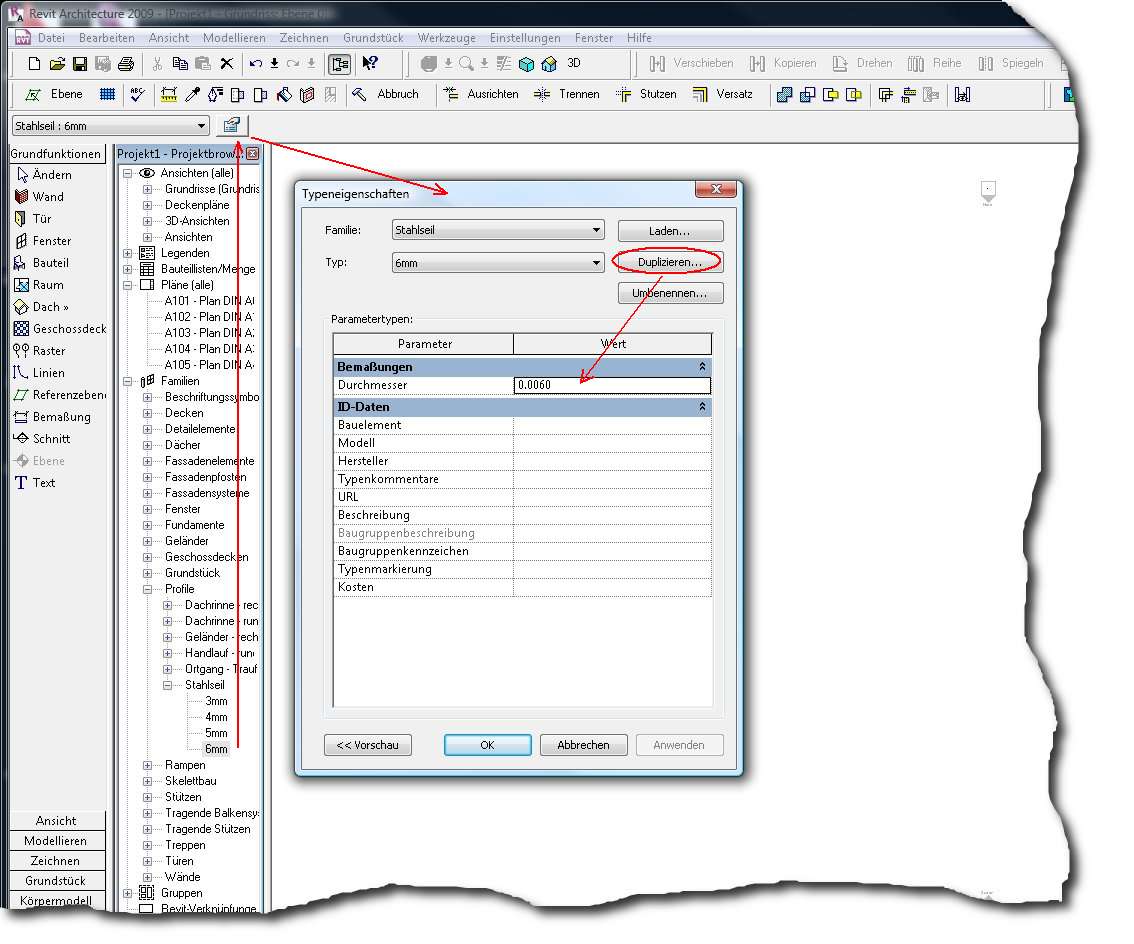Image resolution: width=1134 pixels, height=944 pixels.
Task: Collapse the ID-Daten parameter group
Action: pos(702,407)
